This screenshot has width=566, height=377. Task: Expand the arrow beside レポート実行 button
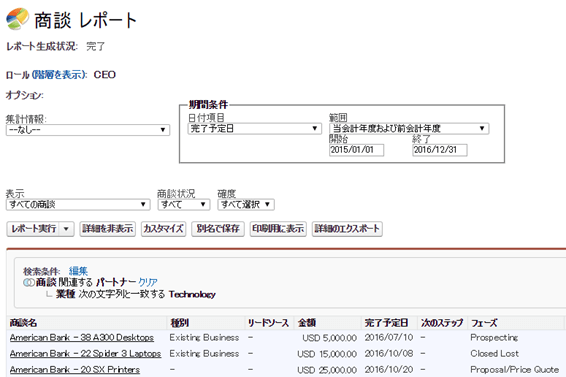[66, 229]
